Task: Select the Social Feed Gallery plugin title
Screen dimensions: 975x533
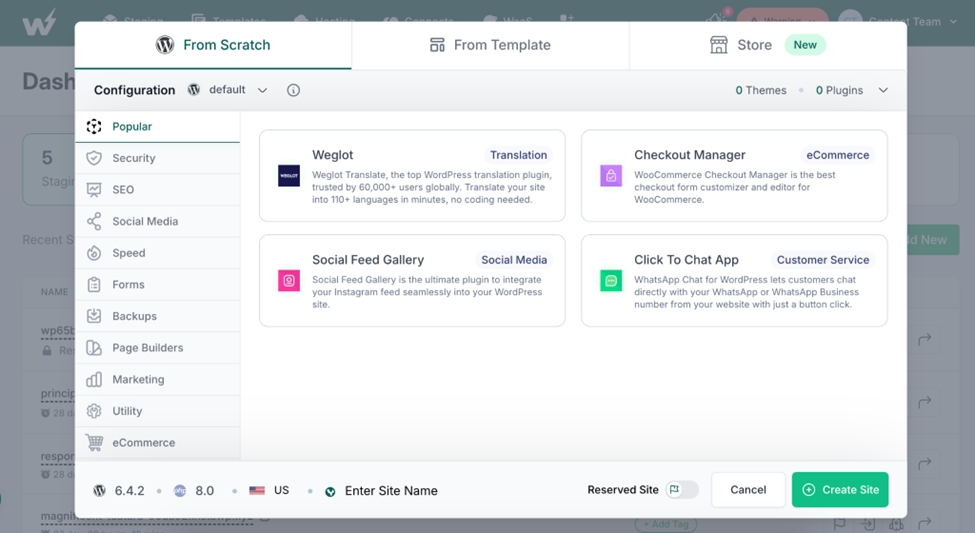Action: click(x=368, y=260)
